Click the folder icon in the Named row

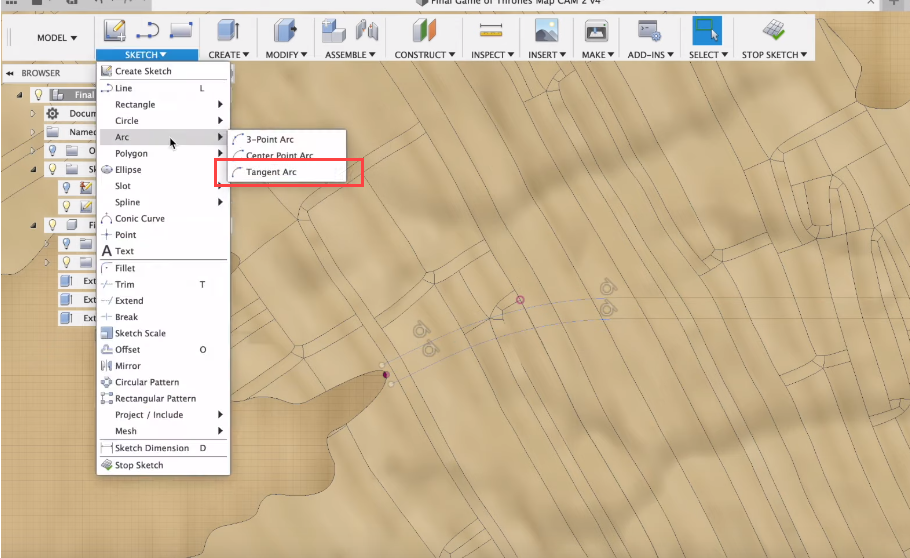[53, 132]
